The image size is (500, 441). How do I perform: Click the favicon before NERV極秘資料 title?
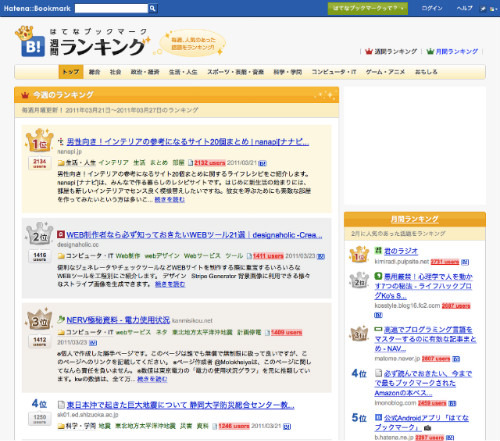coord(61,319)
